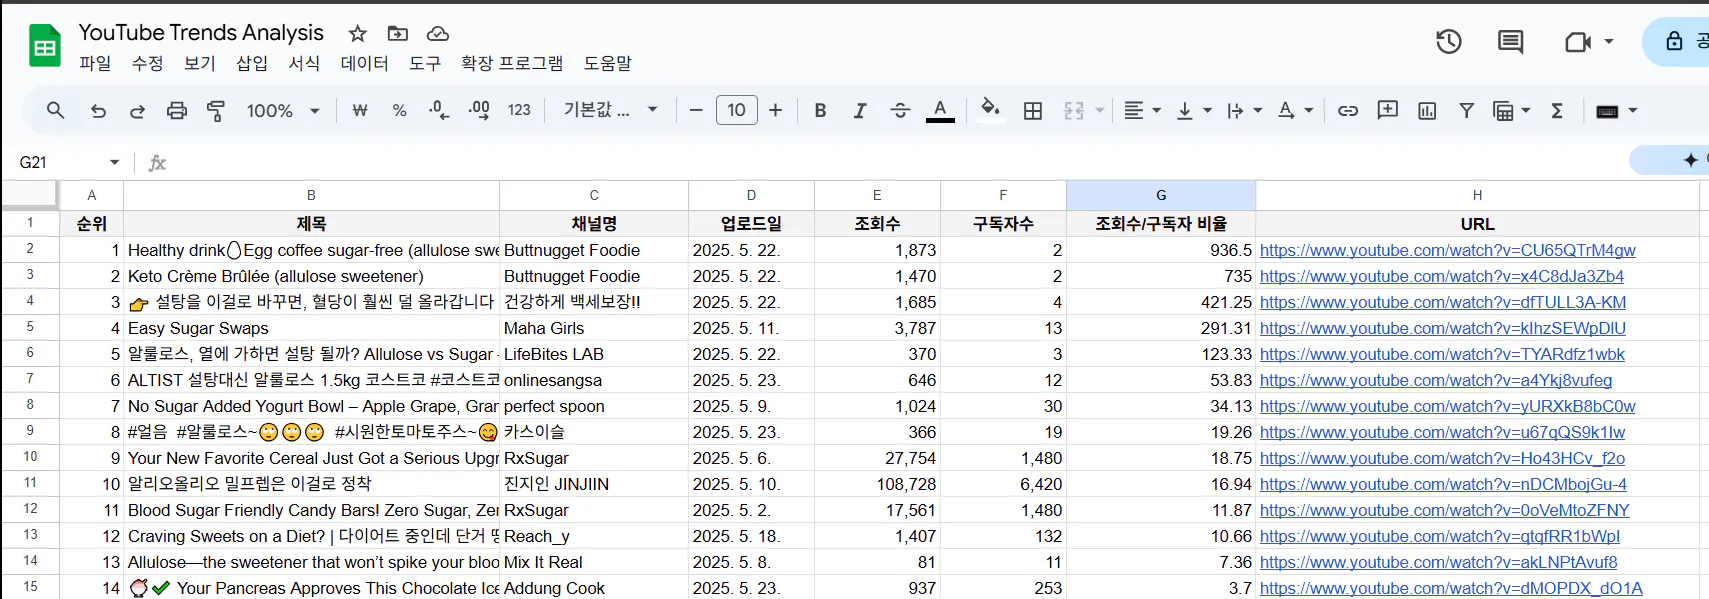Viewport: 1709px width, 599px height.
Task: Create a filter with funnel icon
Action: (1467, 110)
